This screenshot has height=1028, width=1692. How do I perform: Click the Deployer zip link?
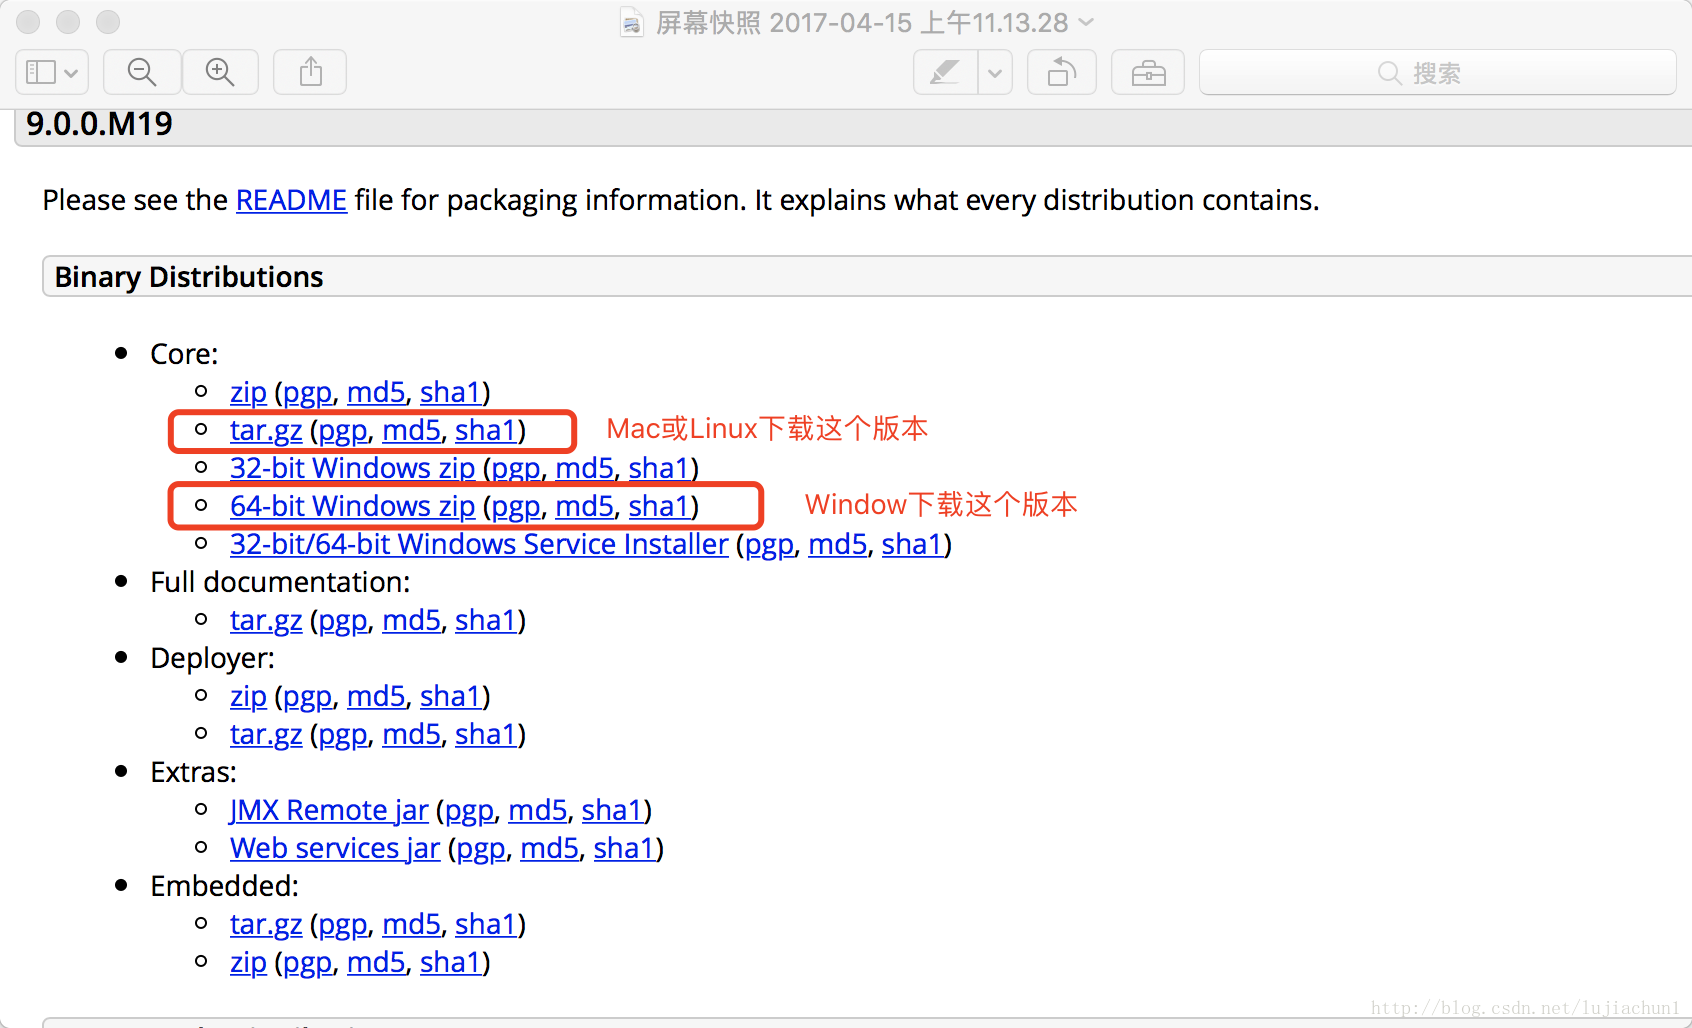point(248,696)
